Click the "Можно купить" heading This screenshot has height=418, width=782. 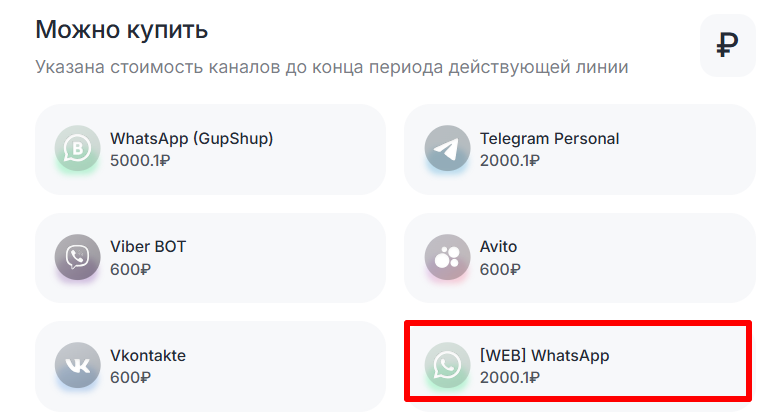pyautogui.click(x=121, y=30)
